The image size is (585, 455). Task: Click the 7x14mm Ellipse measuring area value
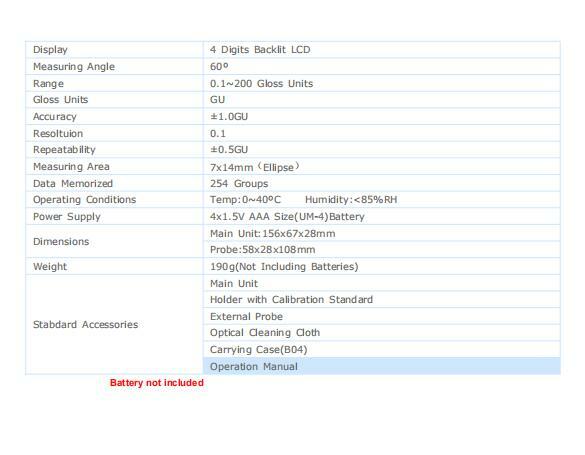click(x=255, y=167)
